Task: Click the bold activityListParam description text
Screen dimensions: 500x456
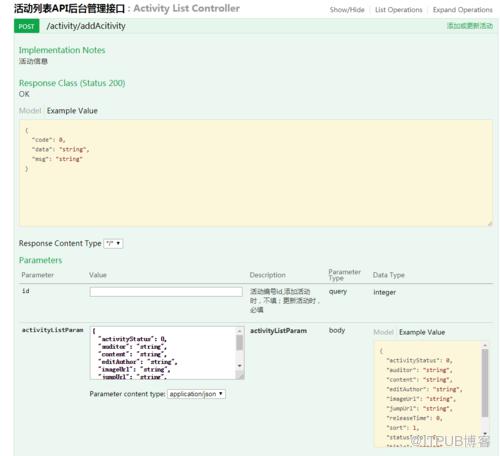Action: (x=278, y=331)
